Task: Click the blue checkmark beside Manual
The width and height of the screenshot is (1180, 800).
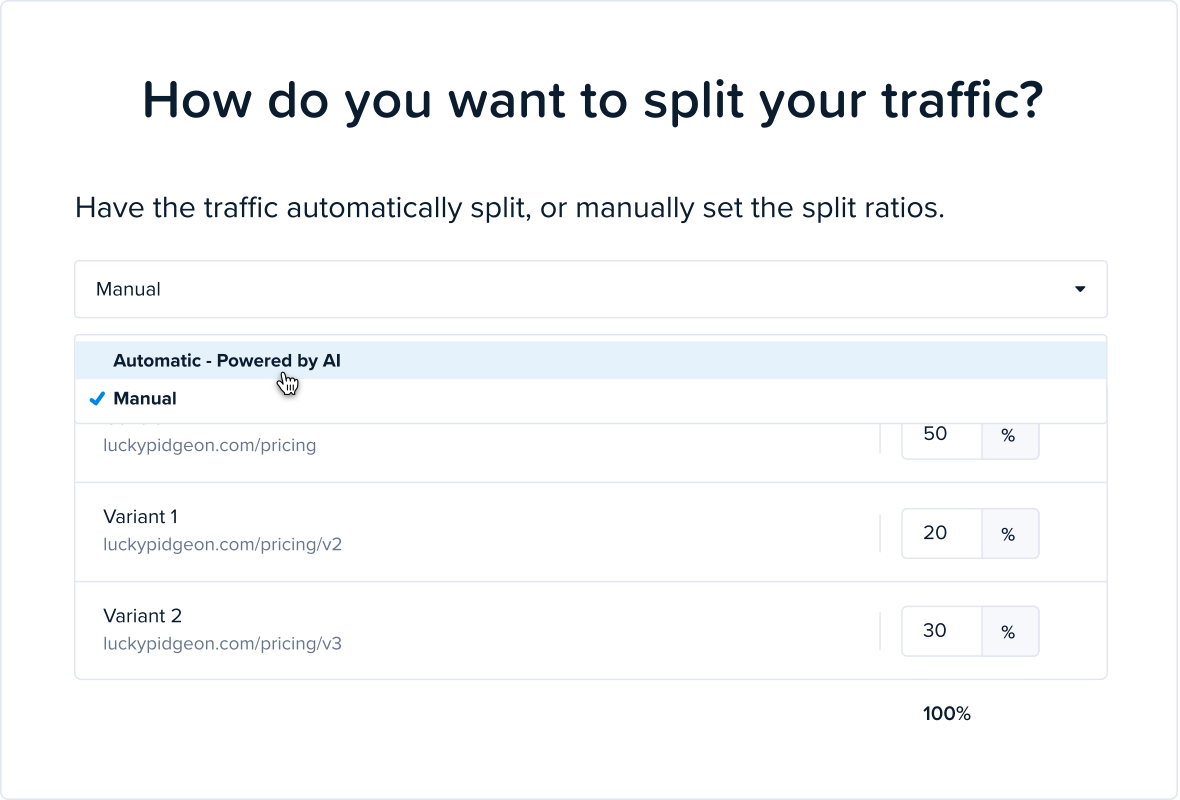Action: coord(97,399)
